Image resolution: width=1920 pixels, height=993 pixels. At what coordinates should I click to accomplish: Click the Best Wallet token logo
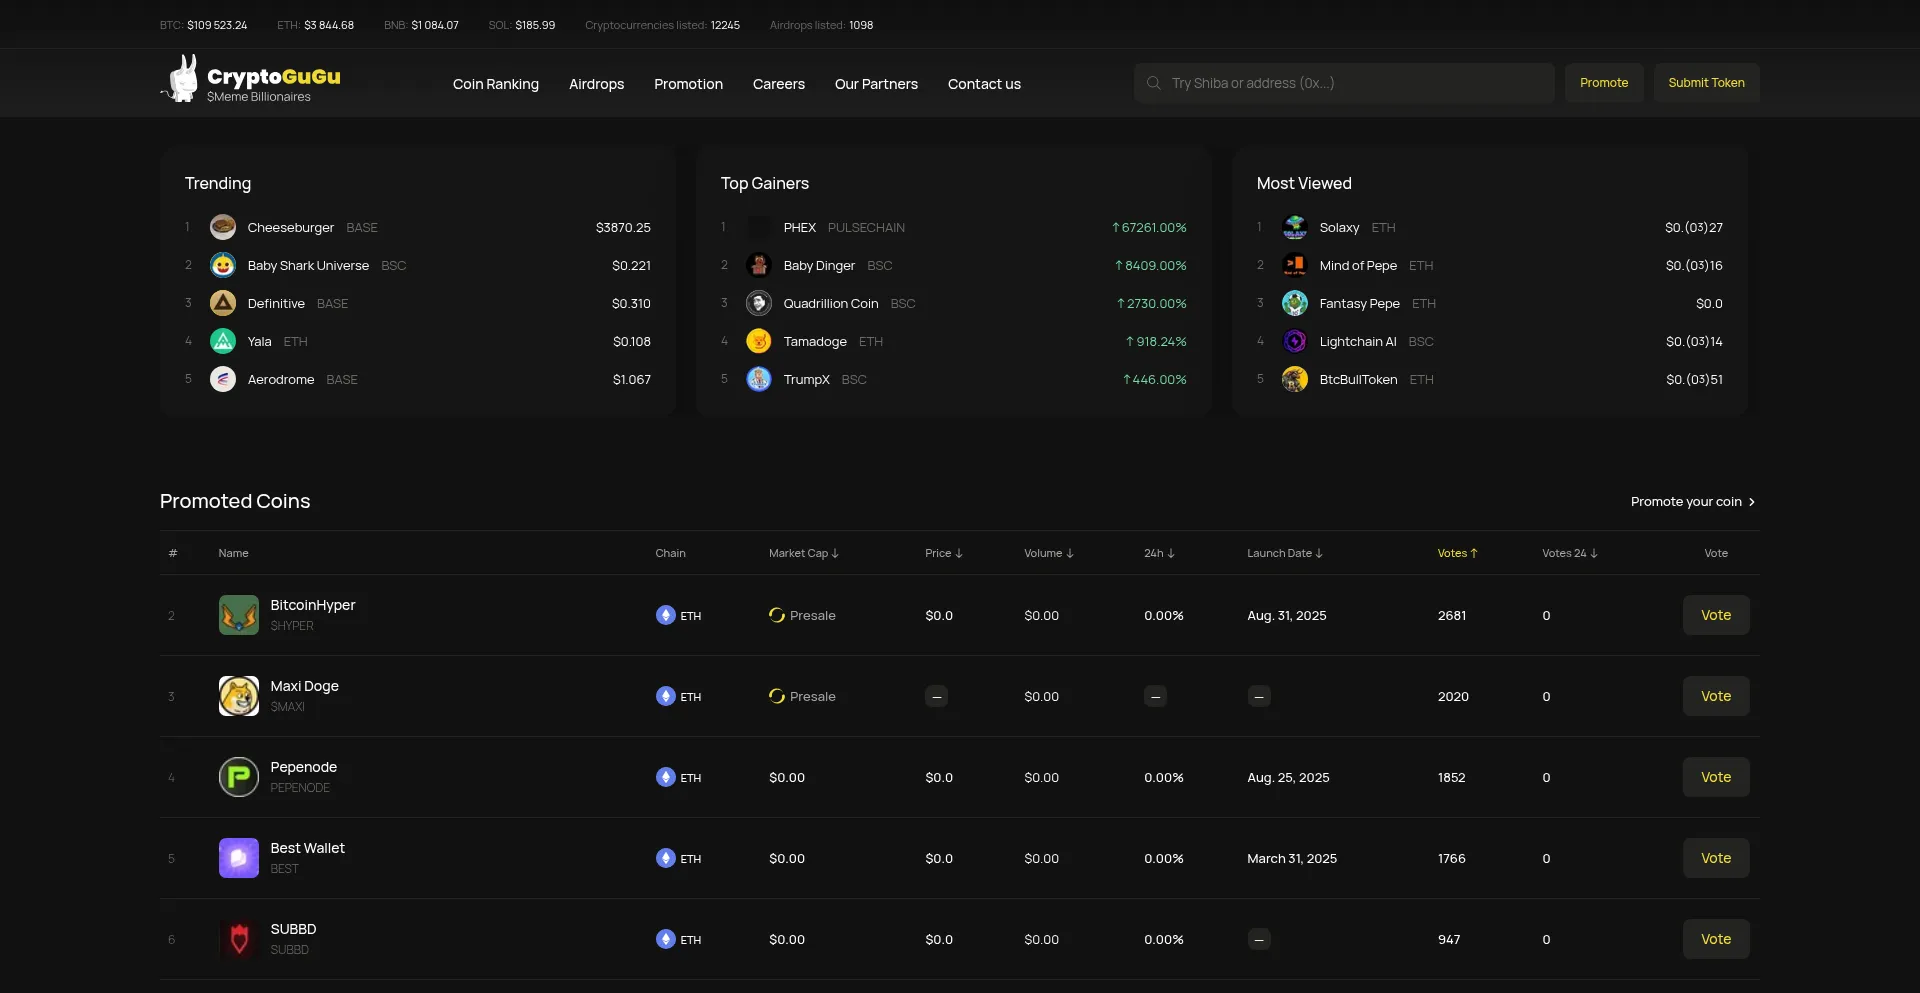pos(239,858)
